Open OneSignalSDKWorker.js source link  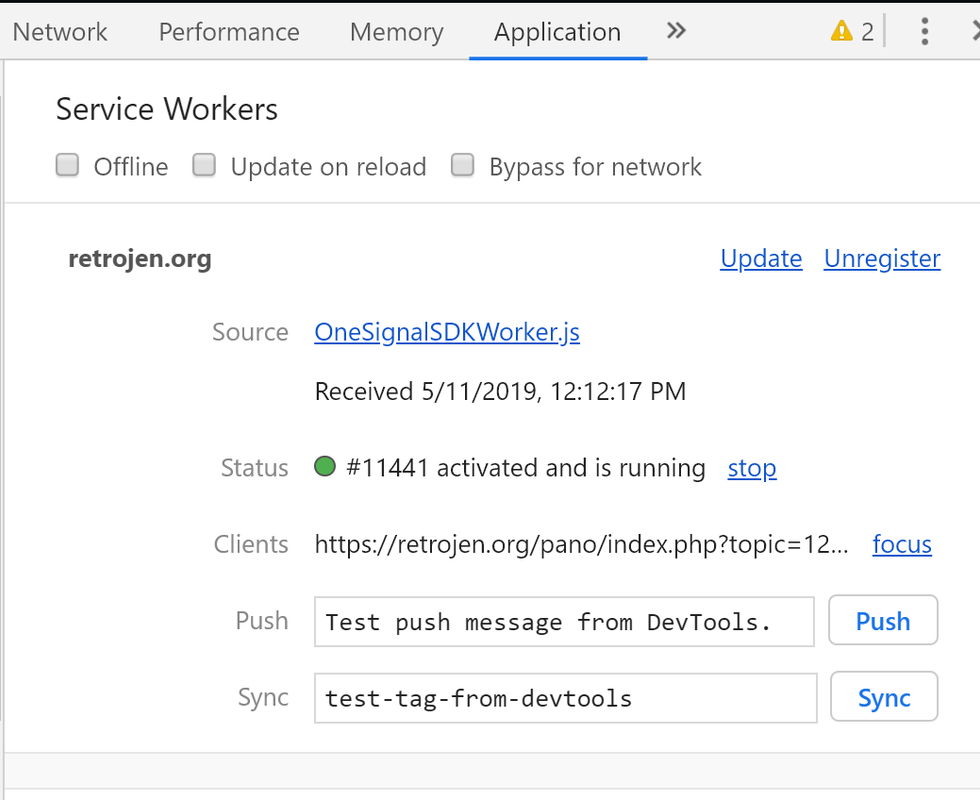(447, 332)
